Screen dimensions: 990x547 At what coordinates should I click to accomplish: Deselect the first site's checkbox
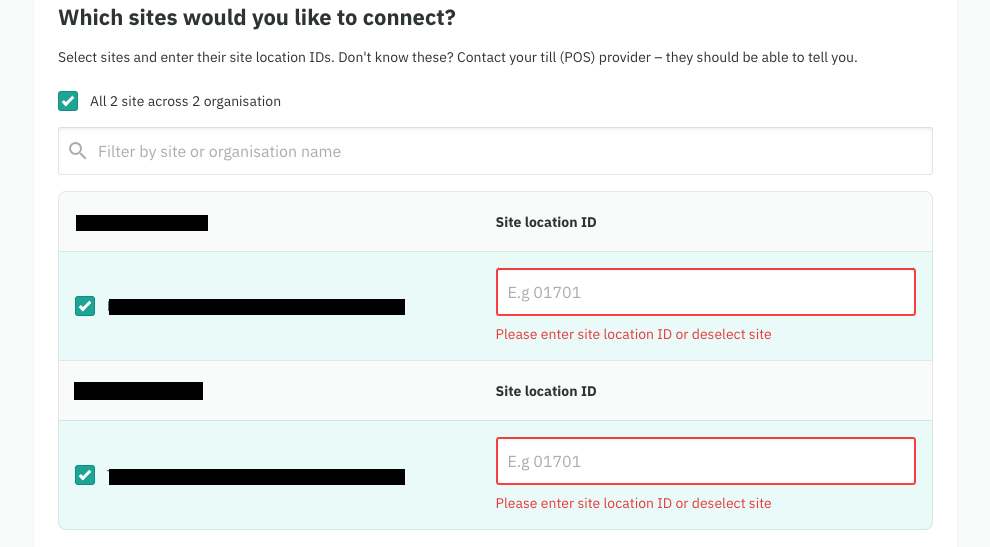coord(85,306)
